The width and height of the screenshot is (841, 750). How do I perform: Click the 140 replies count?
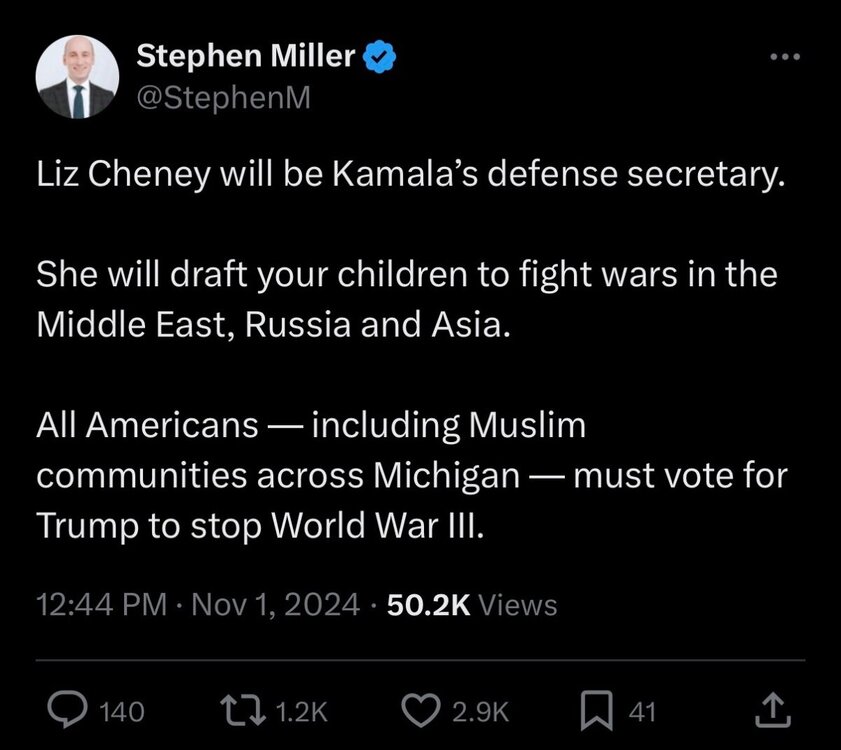click(x=125, y=712)
